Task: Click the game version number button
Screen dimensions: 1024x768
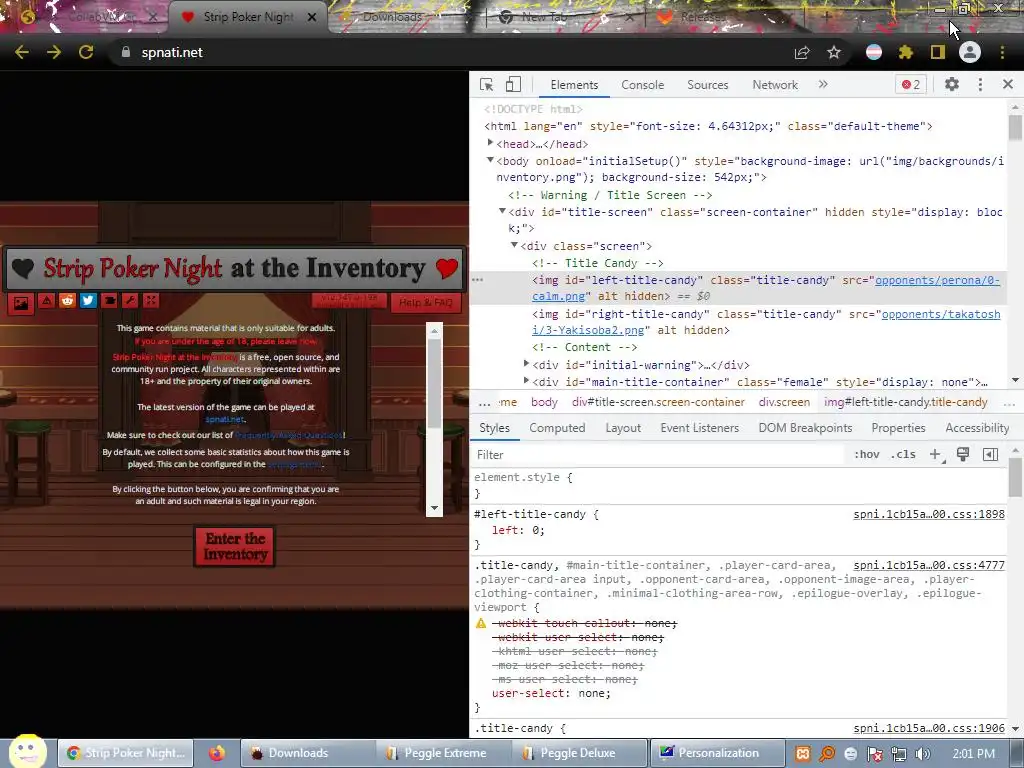Action: pyautogui.click(x=349, y=300)
